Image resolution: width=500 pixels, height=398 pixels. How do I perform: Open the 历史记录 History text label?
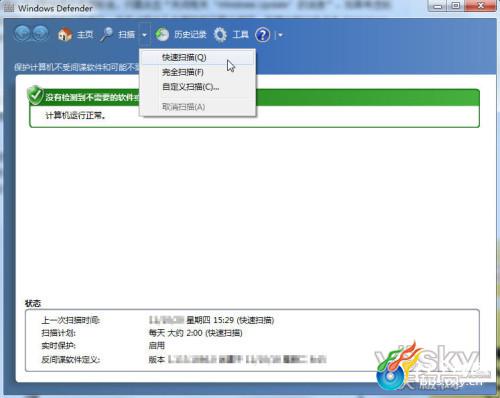(x=190, y=35)
